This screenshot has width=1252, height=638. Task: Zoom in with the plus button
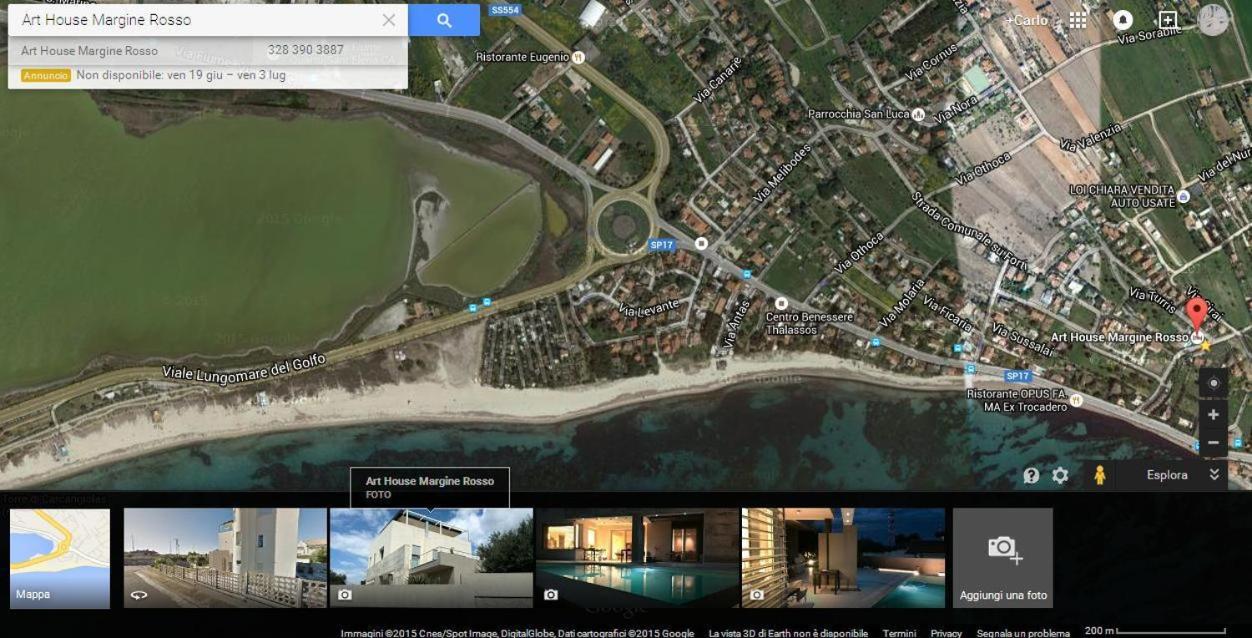click(x=1213, y=414)
